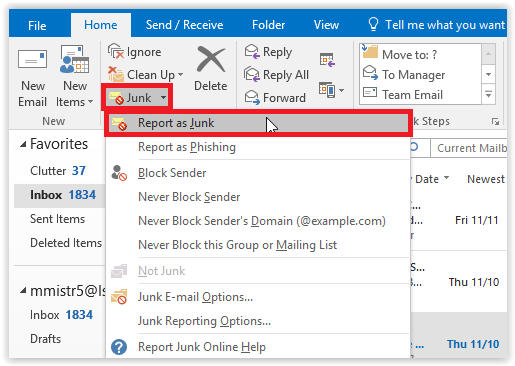The height and width of the screenshot is (366, 515).
Task: Click the Meeting reply icon
Action: pos(327,60)
